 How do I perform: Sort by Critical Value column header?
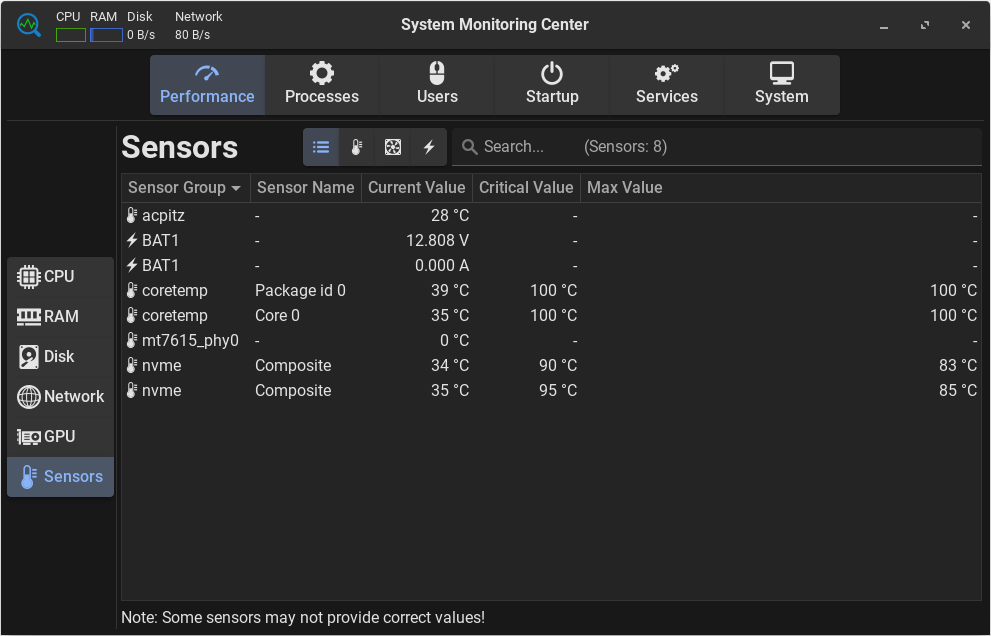click(x=526, y=188)
